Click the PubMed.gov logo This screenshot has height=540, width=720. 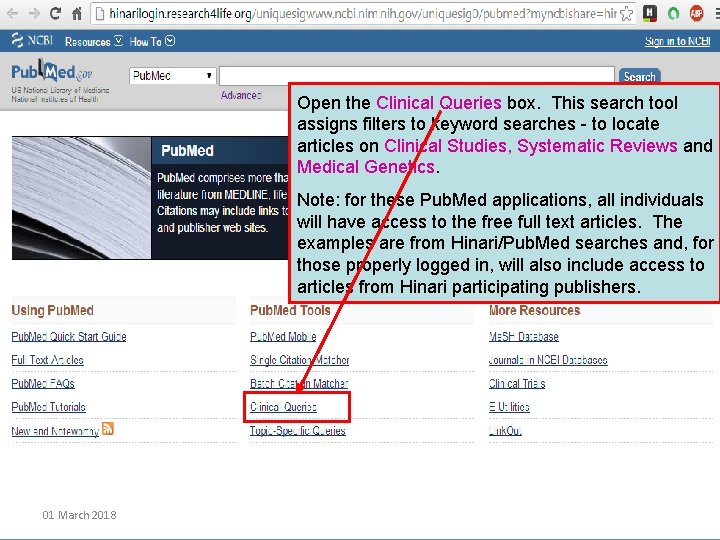point(51,72)
